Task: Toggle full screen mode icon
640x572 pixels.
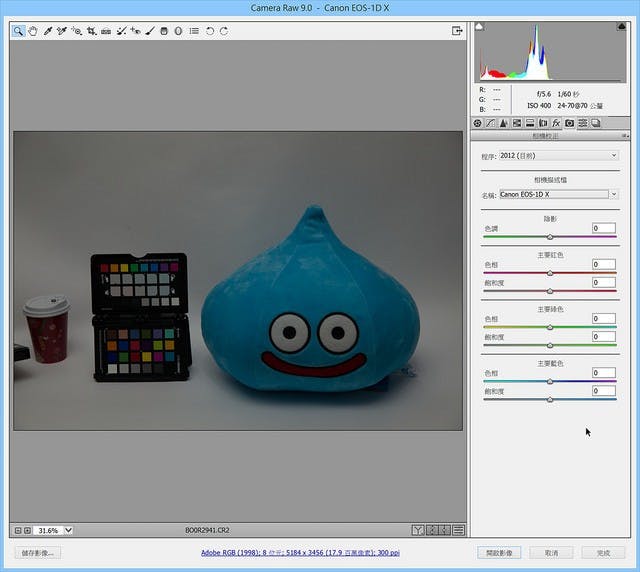Action: (457, 31)
